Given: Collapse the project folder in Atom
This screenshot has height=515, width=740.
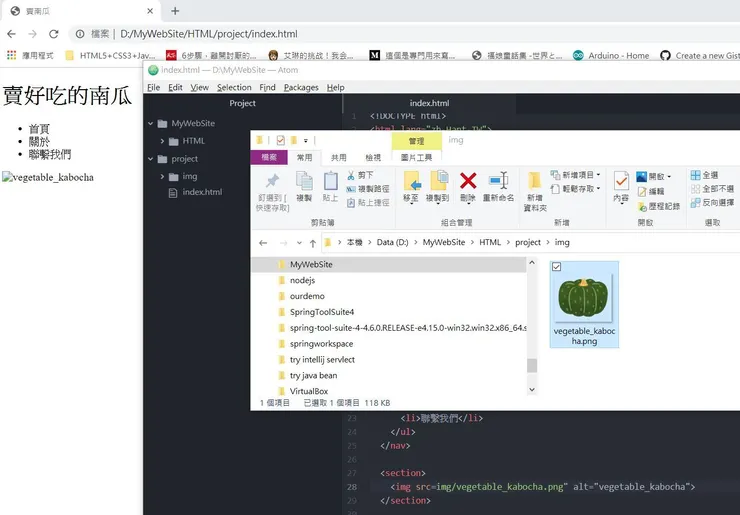Looking at the screenshot, I should pyautogui.click(x=151, y=159).
